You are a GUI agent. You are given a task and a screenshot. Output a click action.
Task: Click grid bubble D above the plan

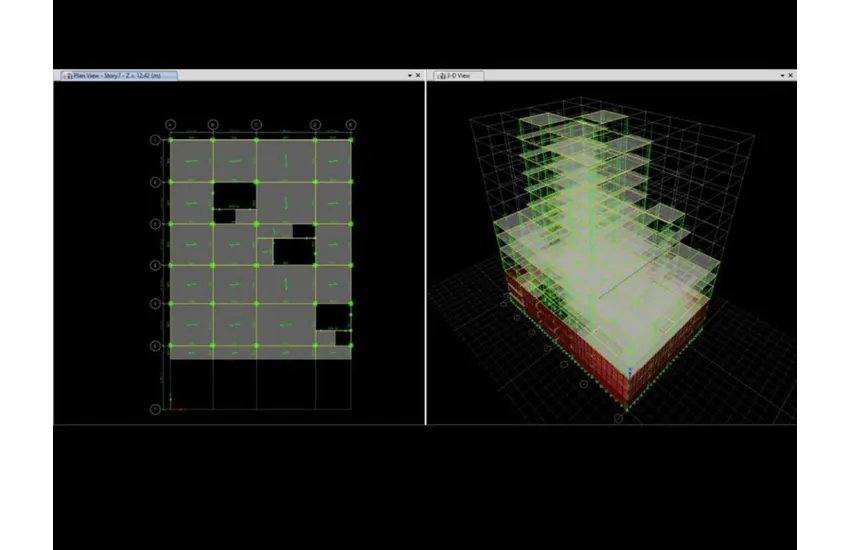coord(315,124)
